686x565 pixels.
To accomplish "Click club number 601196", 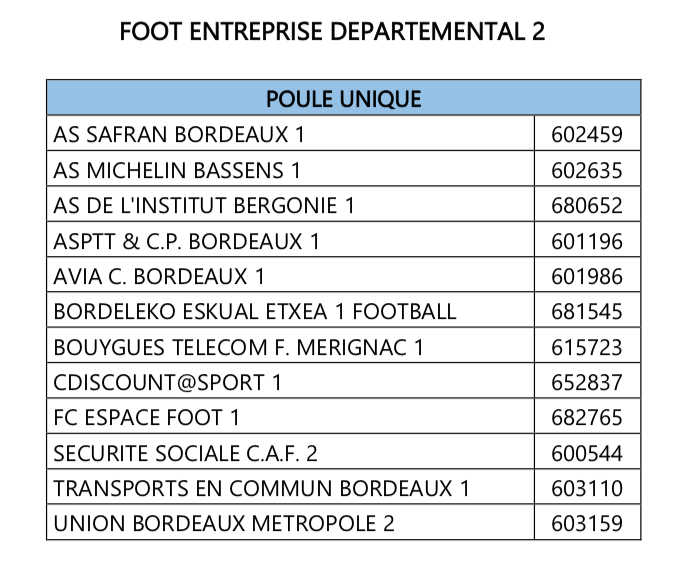I will (x=587, y=240).
